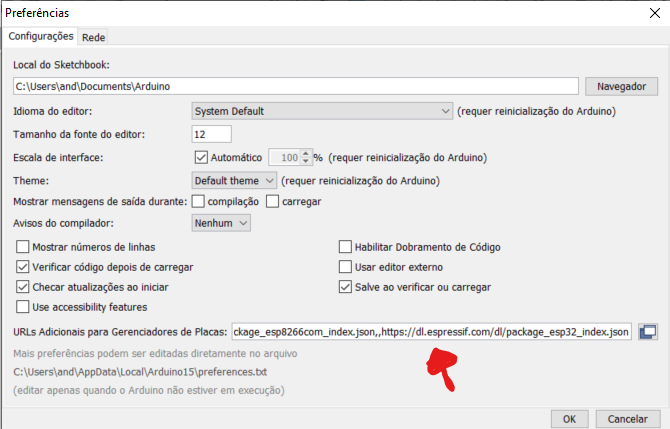Open the Theme dropdown showing Default theme

pyautogui.click(x=234, y=181)
